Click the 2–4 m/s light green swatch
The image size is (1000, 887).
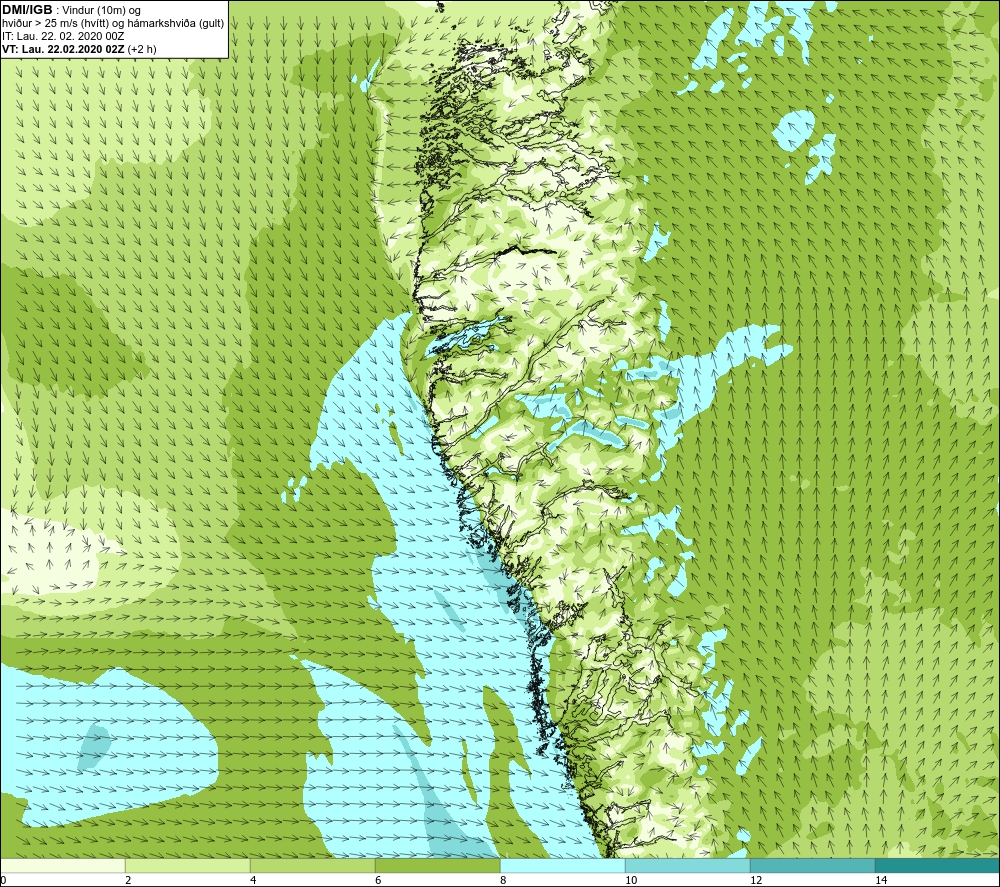pos(188,866)
